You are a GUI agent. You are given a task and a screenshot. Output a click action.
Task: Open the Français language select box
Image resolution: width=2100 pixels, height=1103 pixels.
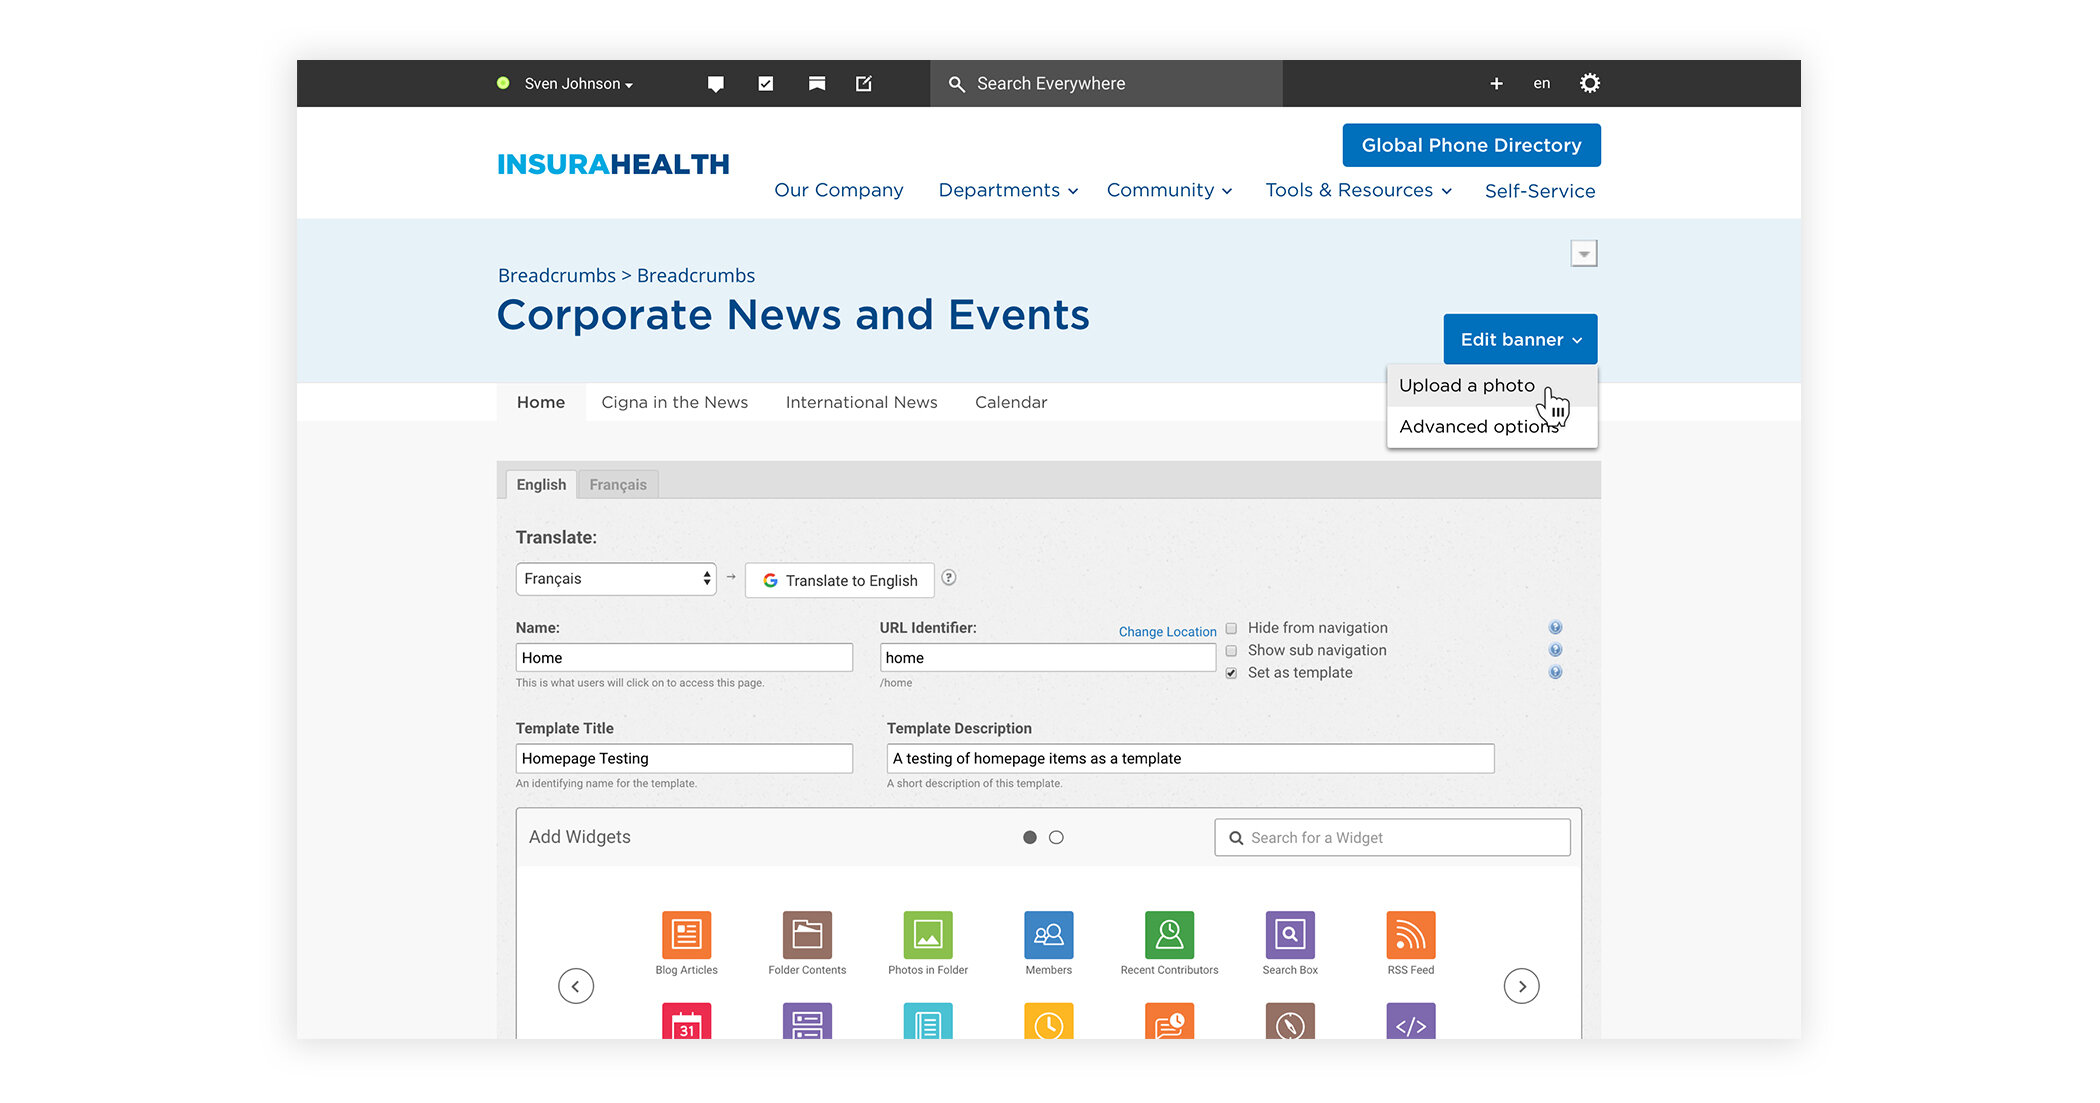click(x=616, y=579)
